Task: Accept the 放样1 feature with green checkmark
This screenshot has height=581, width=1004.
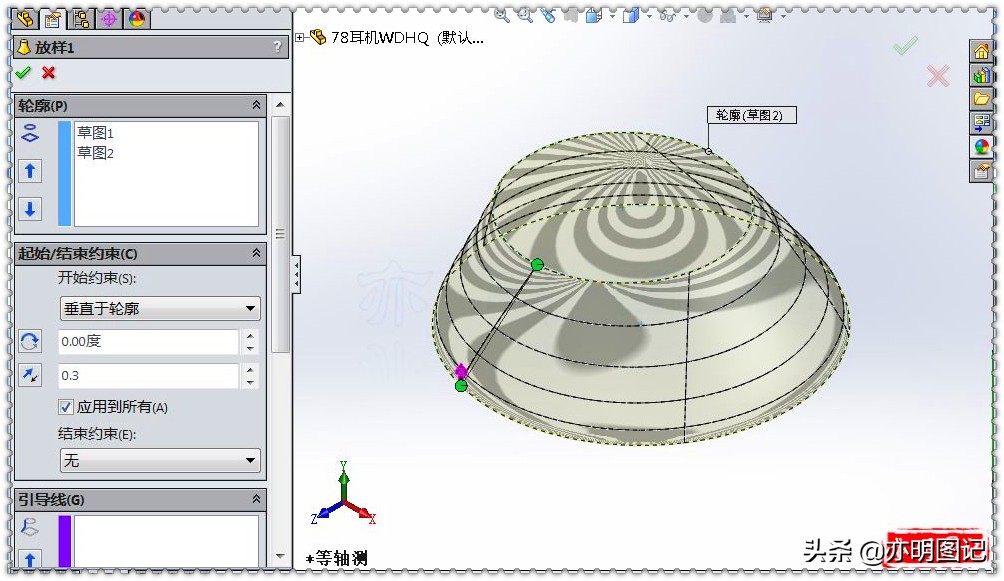Action: pos(24,73)
